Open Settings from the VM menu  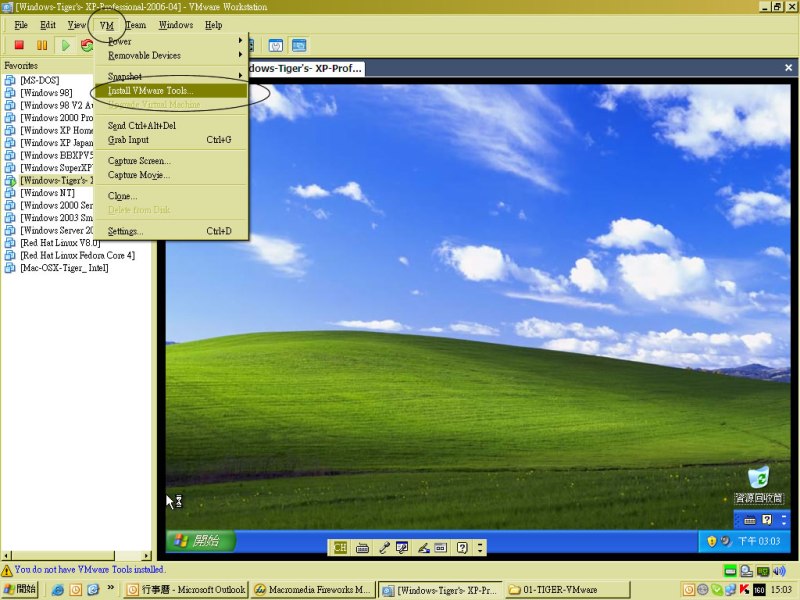coord(171,231)
